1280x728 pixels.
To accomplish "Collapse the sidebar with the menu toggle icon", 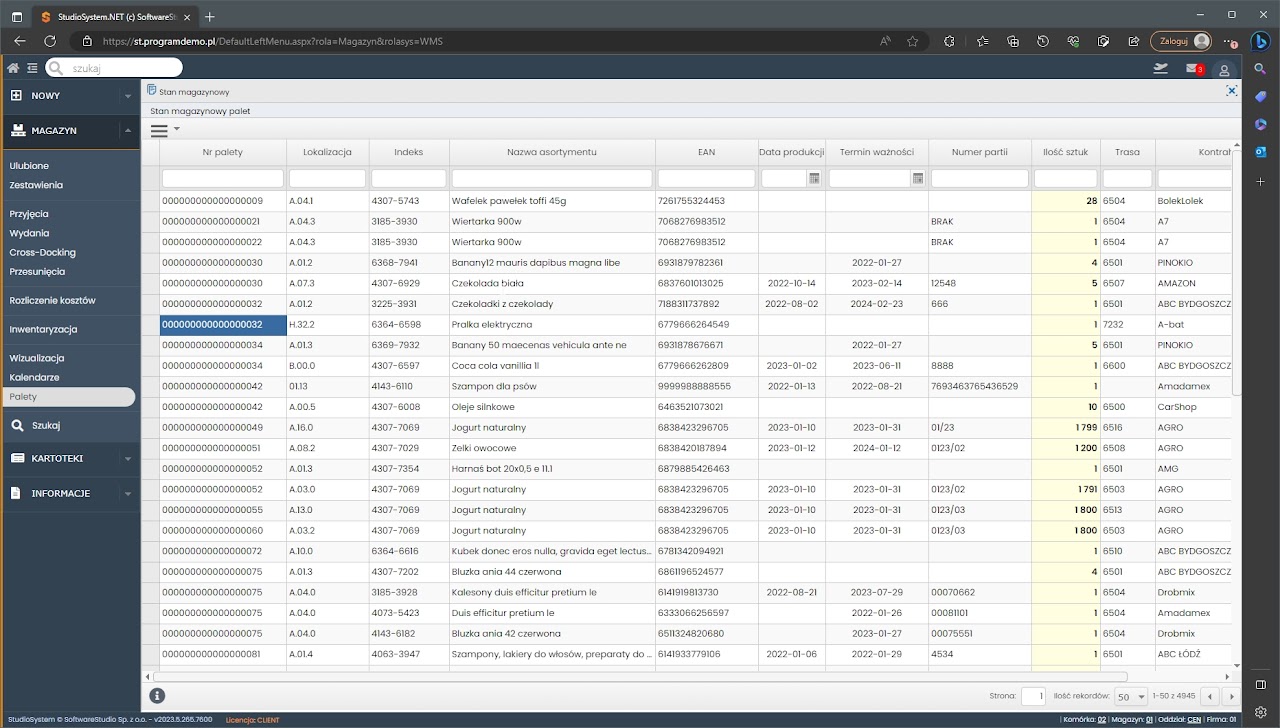I will click(x=33, y=68).
